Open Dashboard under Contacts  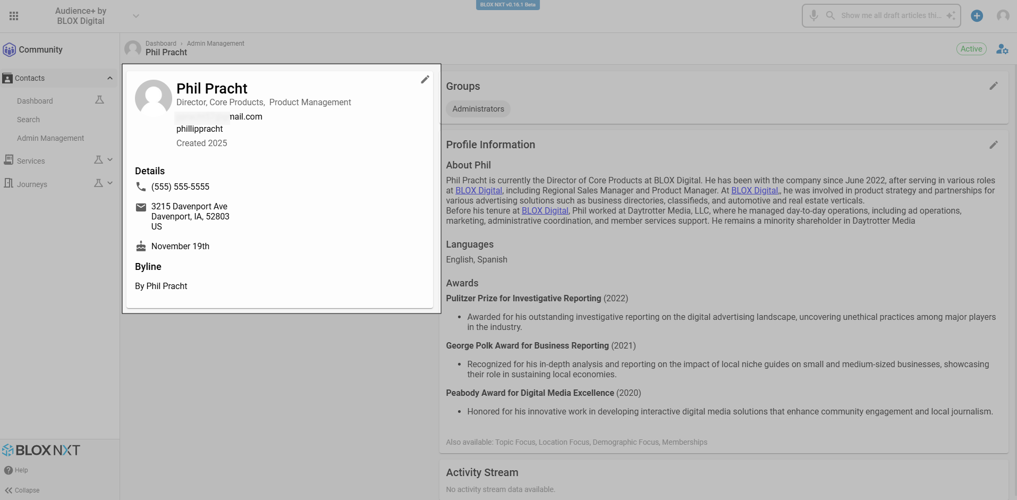click(35, 101)
